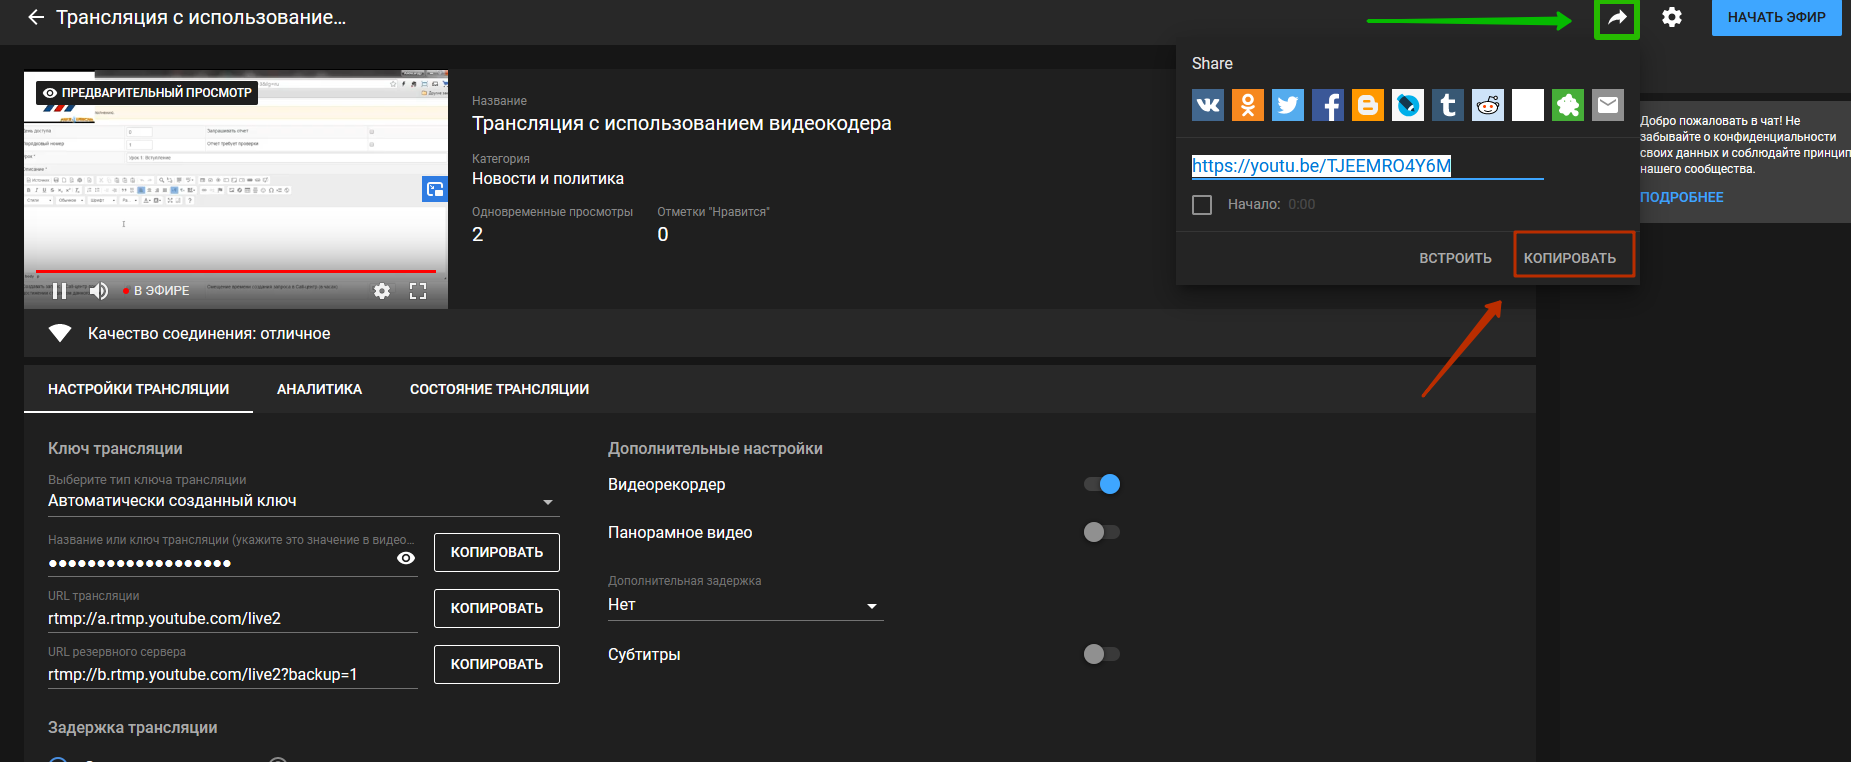Click the red live progress bar in preview

tap(236, 271)
